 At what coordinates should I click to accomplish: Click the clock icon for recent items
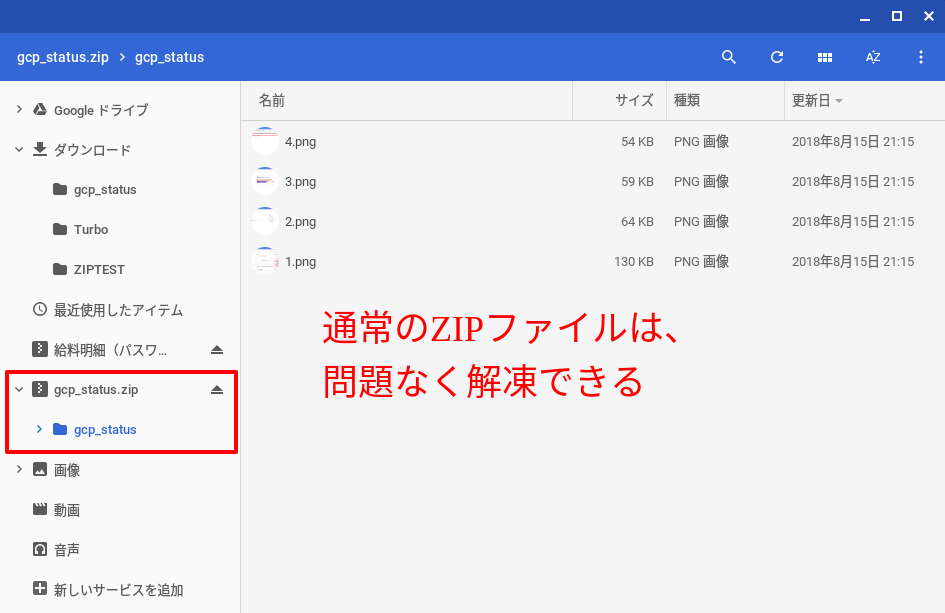pyautogui.click(x=40, y=310)
